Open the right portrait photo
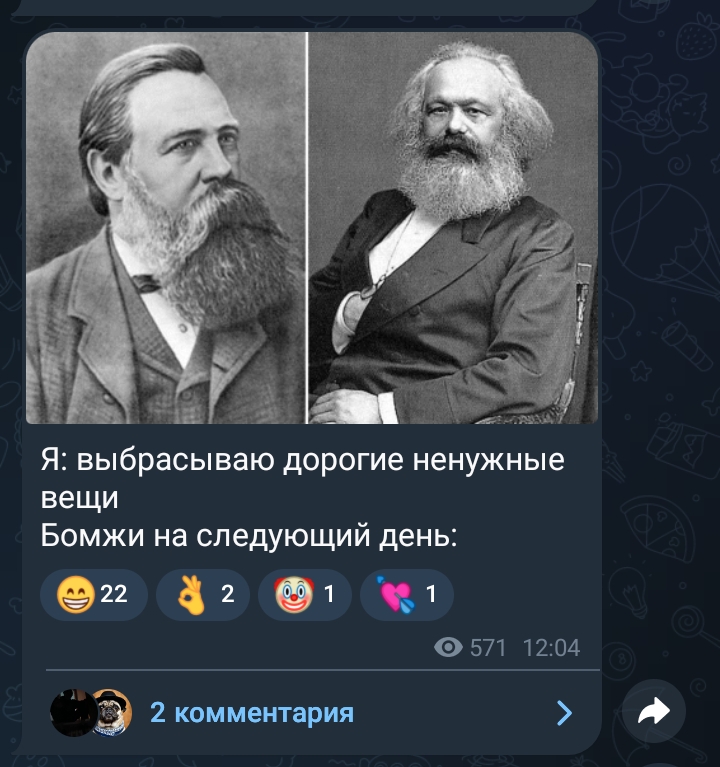 pyautogui.click(x=453, y=228)
